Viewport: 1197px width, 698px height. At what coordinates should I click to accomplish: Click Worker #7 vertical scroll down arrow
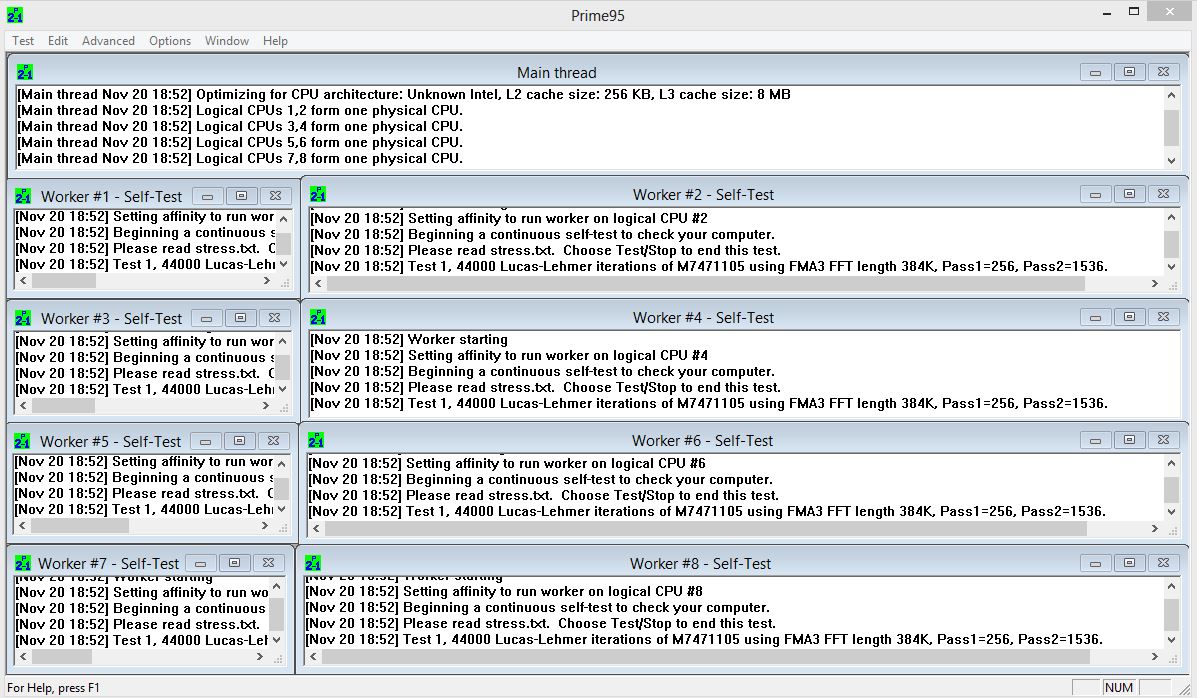point(276,640)
